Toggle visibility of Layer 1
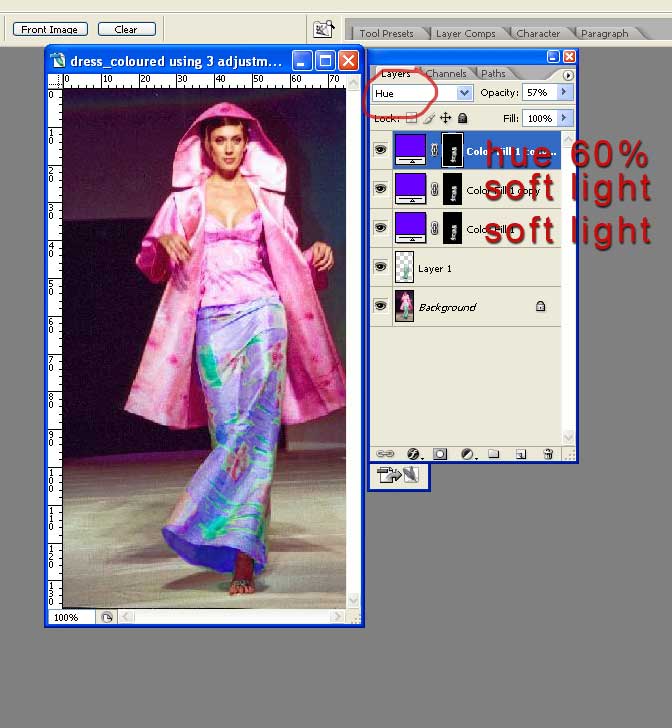Image resolution: width=672 pixels, height=728 pixels. [x=380, y=268]
